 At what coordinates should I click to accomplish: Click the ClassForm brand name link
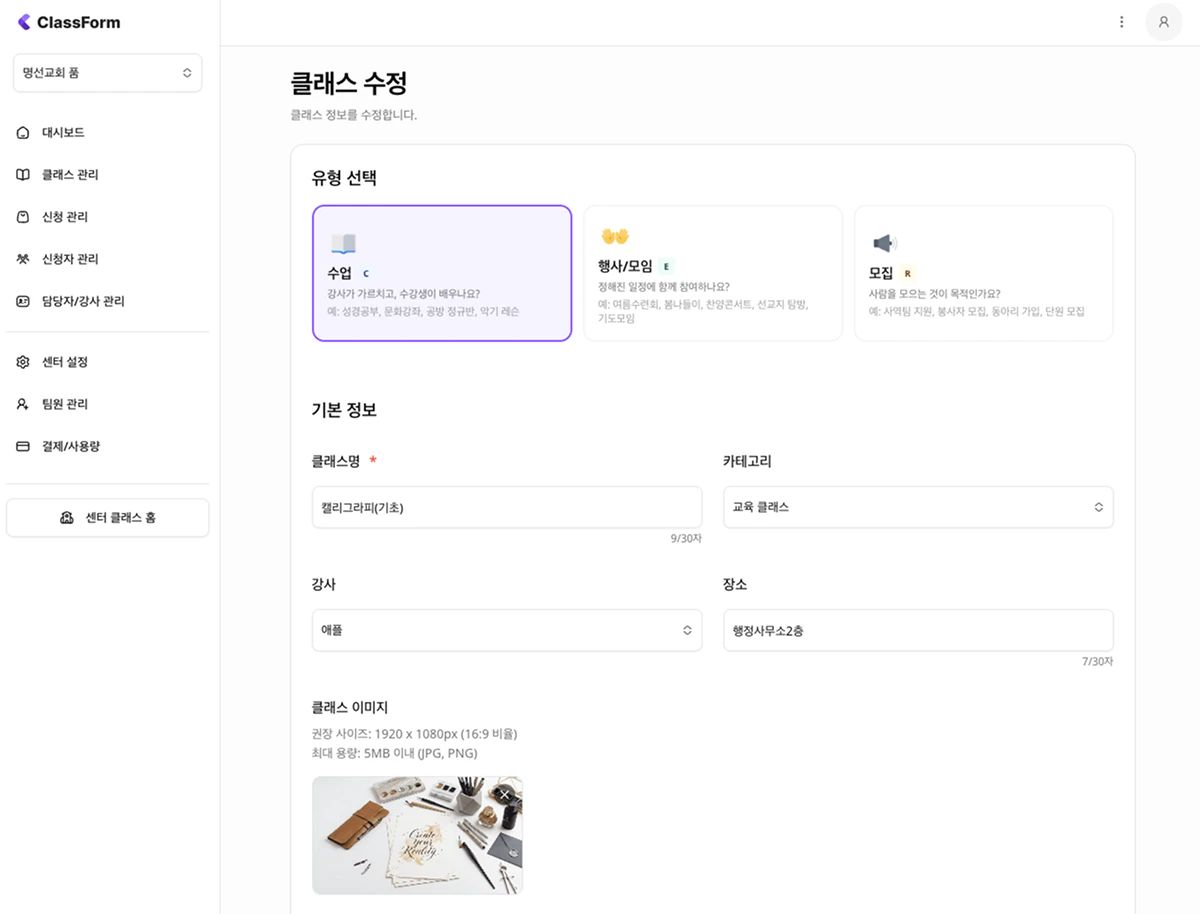pos(78,23)
